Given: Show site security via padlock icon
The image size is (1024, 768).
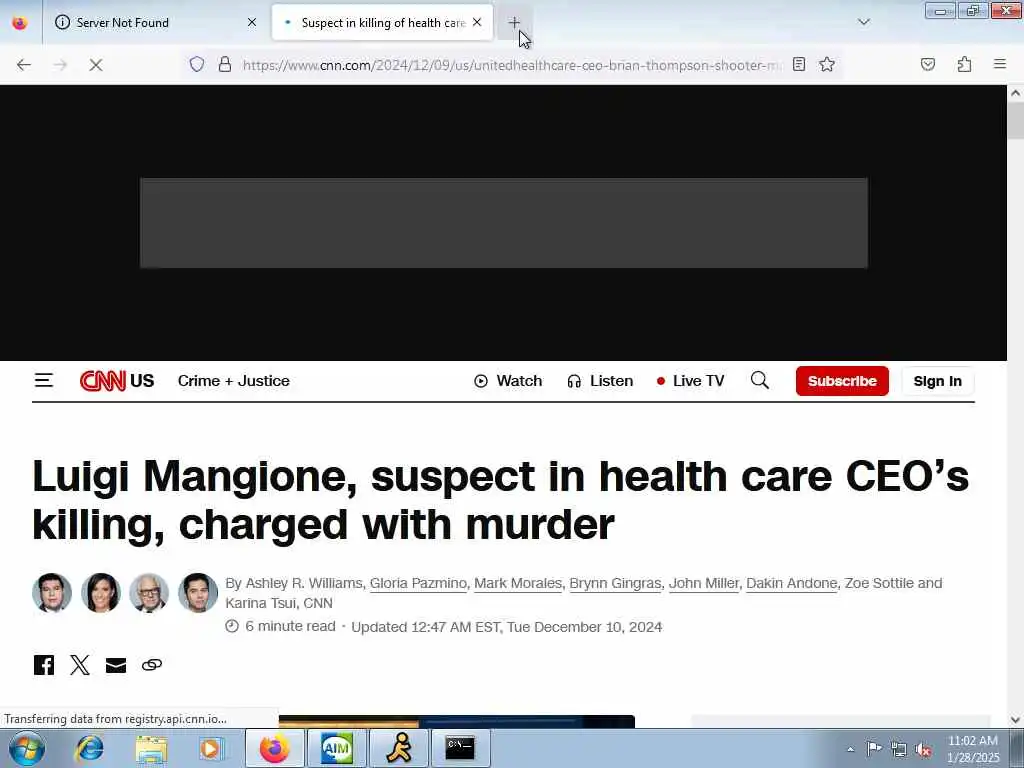Looking at the screenshot, I should point(225,64).
